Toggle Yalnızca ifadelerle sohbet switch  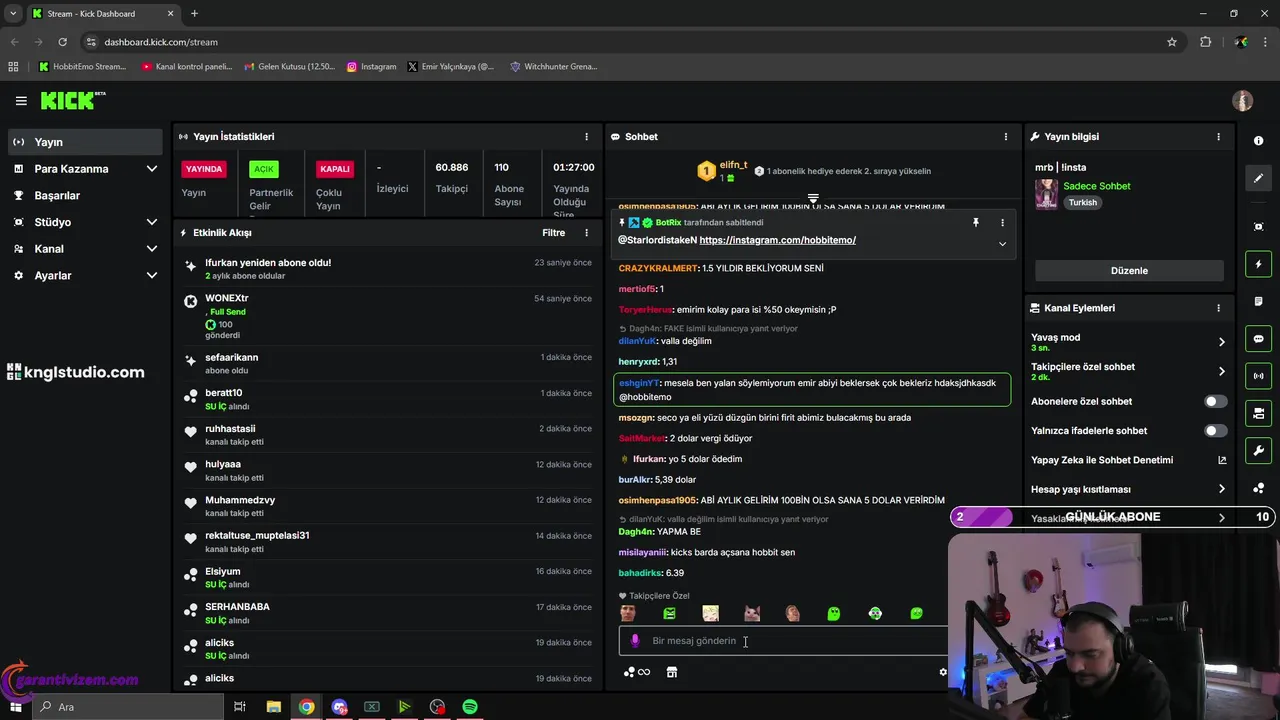tap(1215, 431)
